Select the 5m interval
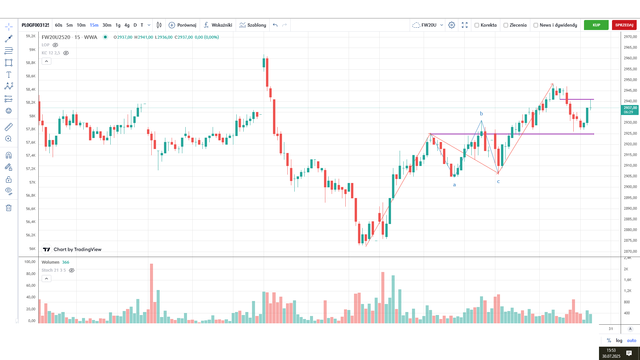 (70, 25)
